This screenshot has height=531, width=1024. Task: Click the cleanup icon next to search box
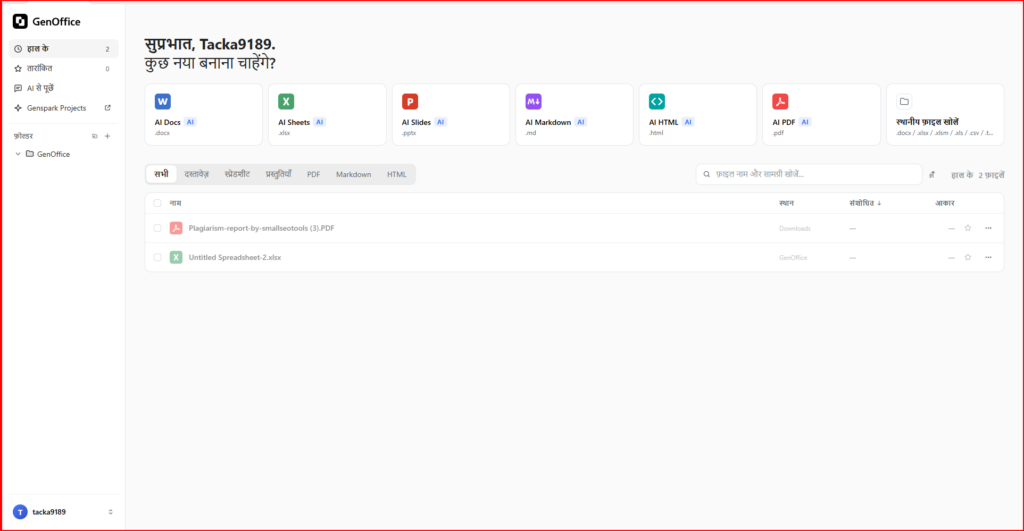pyautogui.click(x=932, y=174)
